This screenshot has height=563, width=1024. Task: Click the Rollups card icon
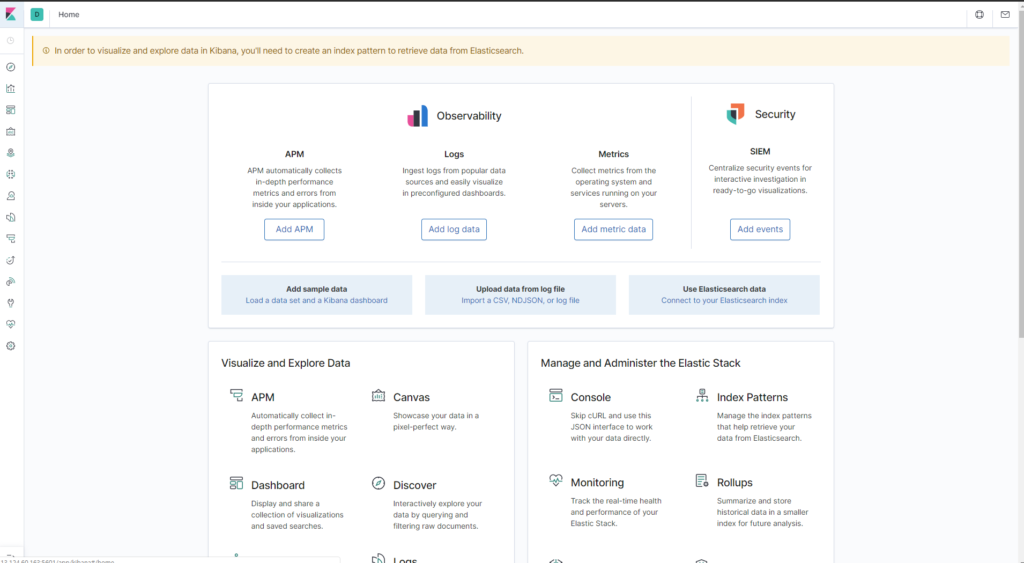(x=702, y=481)
